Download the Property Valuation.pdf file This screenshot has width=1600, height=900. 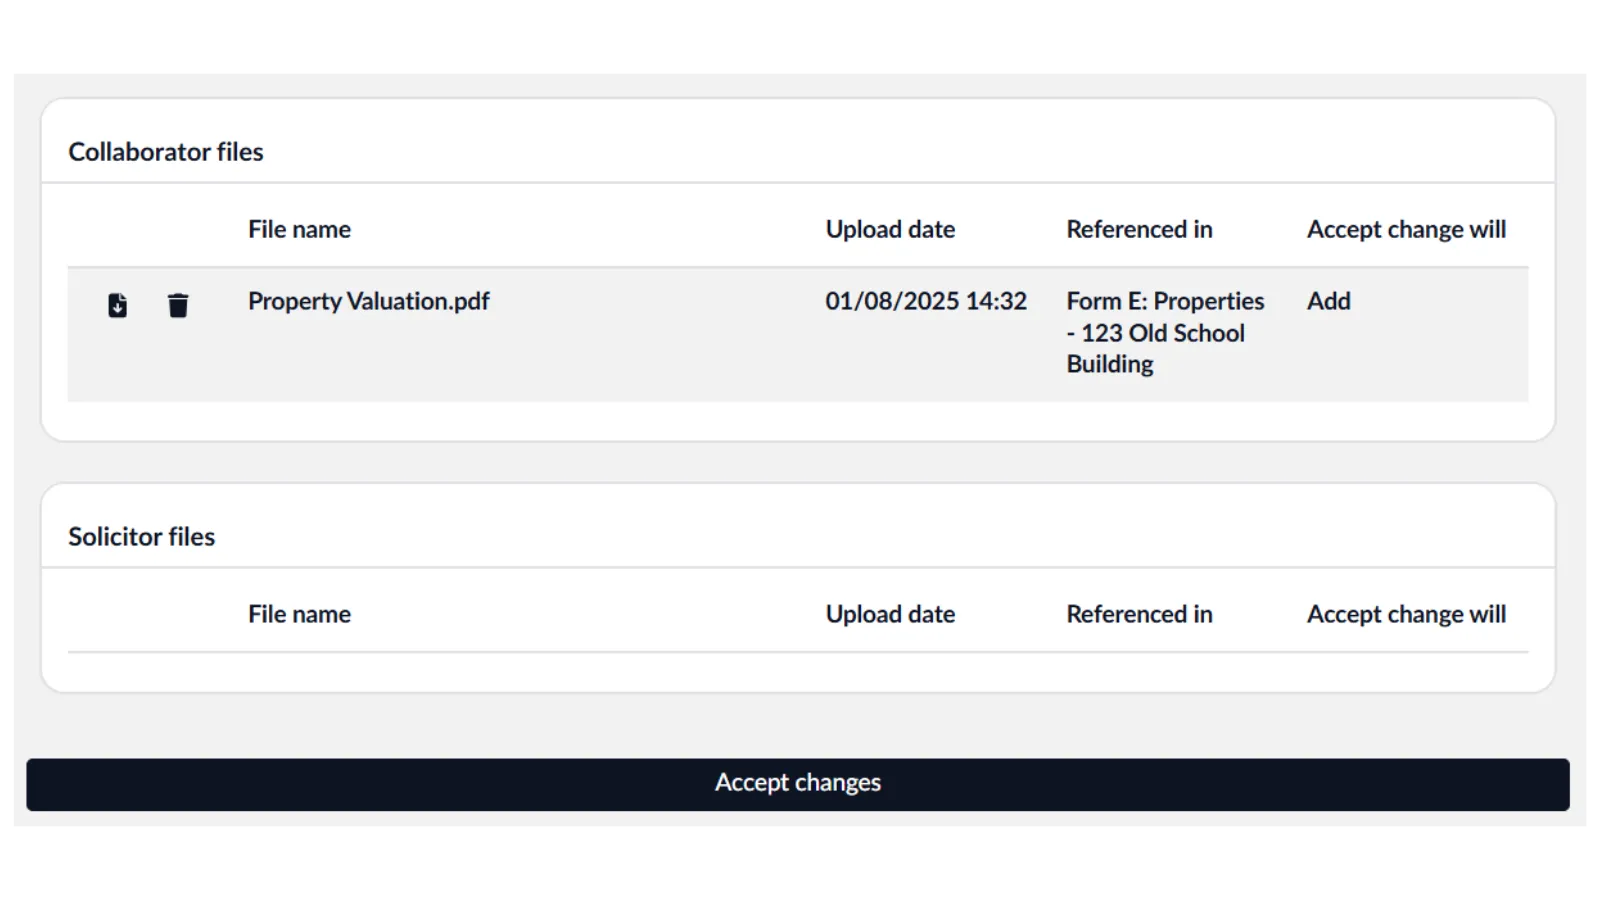pyautogui.click(x=118, y=305)
